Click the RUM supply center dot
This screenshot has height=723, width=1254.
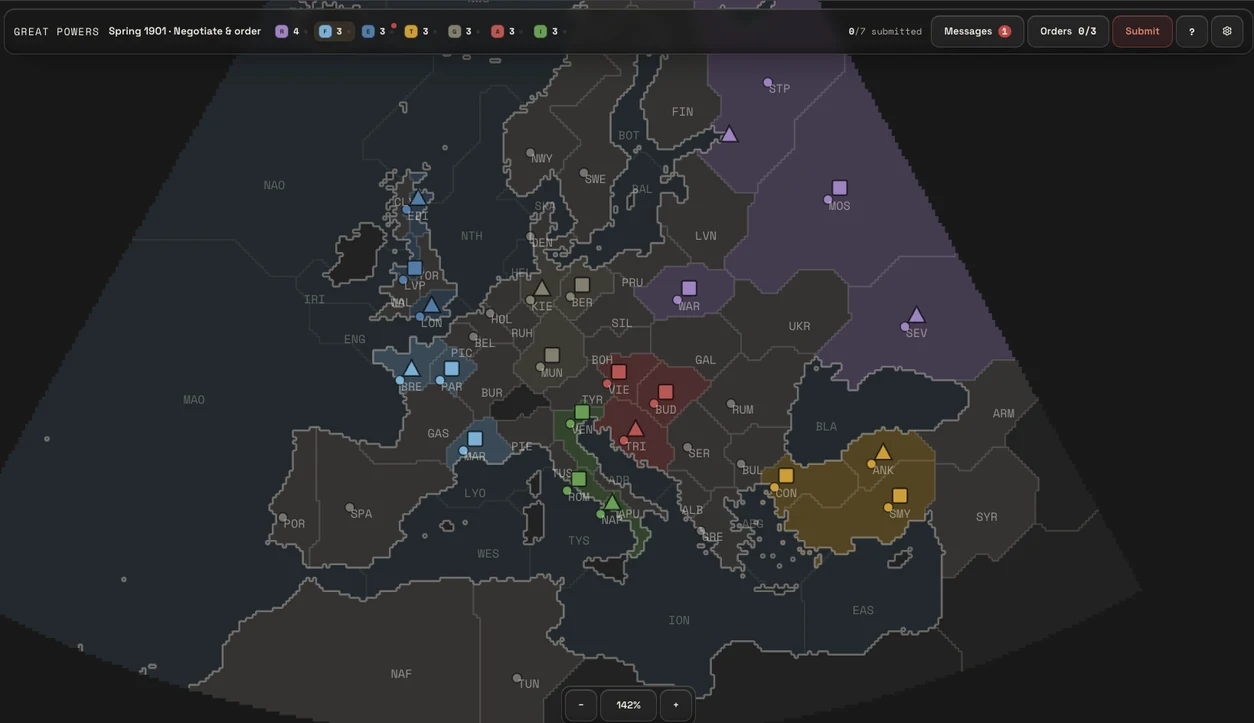click(x=731, y=404)
